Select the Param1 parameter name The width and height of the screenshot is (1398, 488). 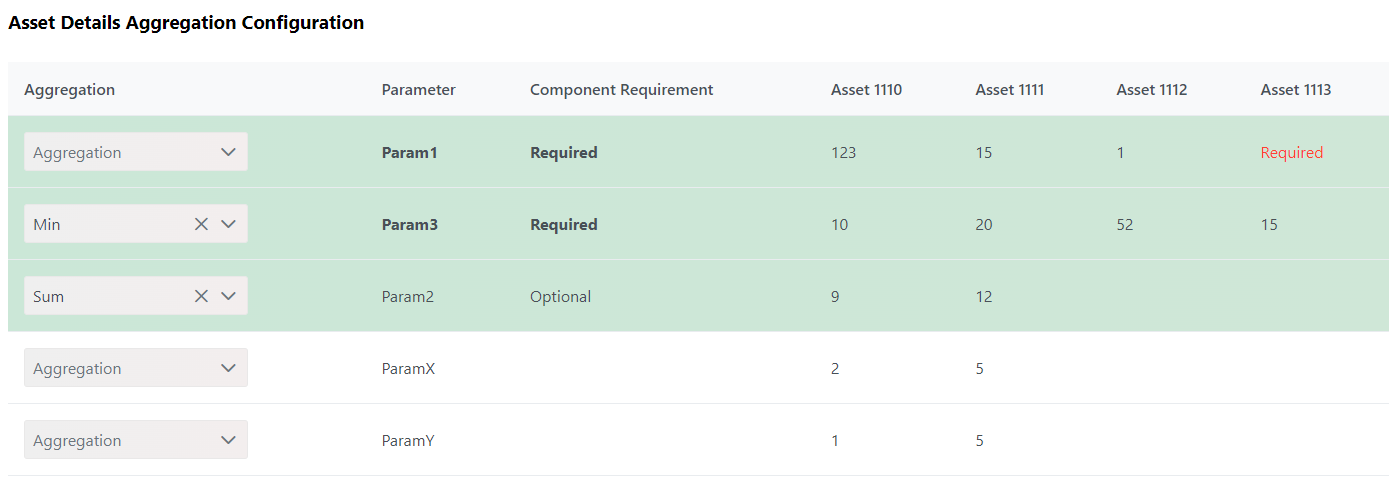pos(410,153)
